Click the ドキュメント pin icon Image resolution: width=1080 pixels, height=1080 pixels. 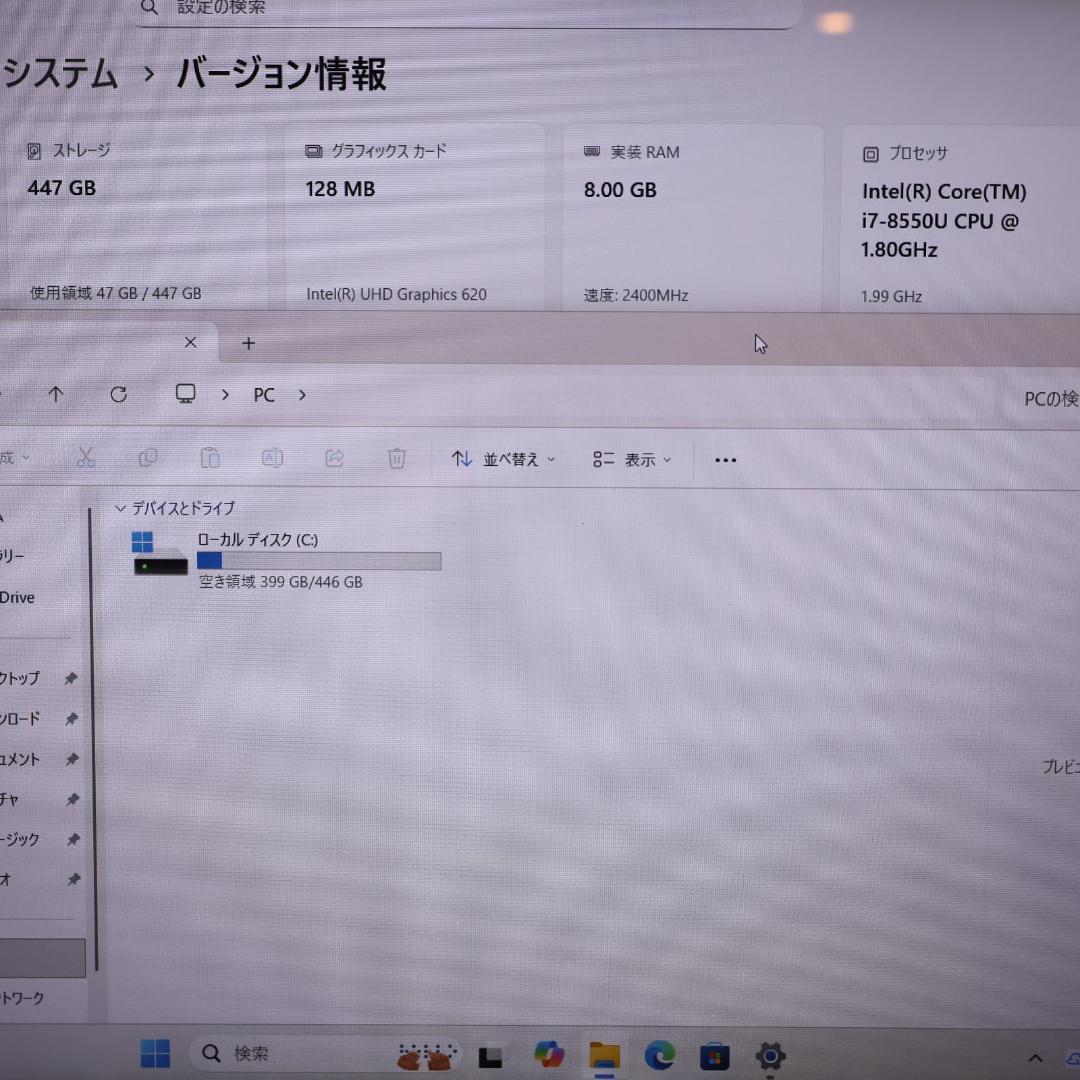71,759
